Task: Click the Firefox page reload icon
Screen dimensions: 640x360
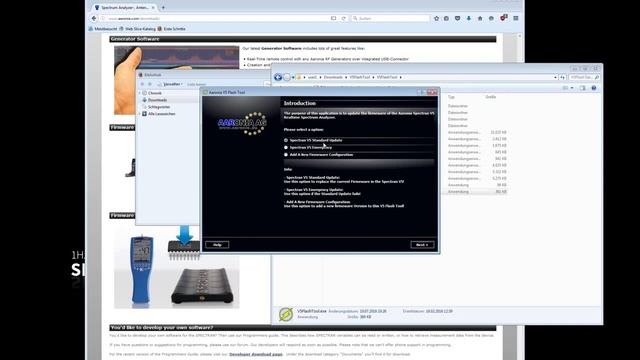Action: pos(344,18)
